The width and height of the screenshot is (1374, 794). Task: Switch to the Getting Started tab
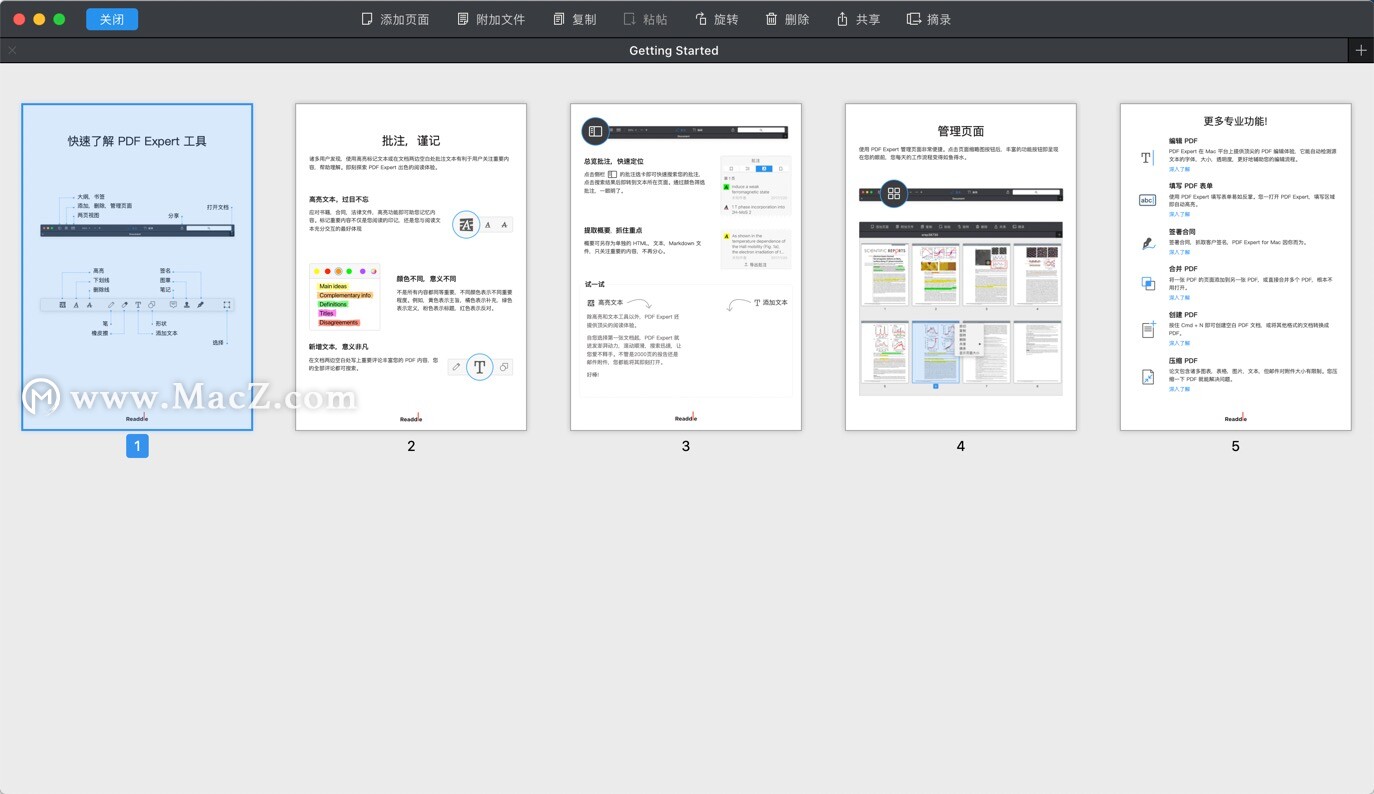[x=673, y=50]
